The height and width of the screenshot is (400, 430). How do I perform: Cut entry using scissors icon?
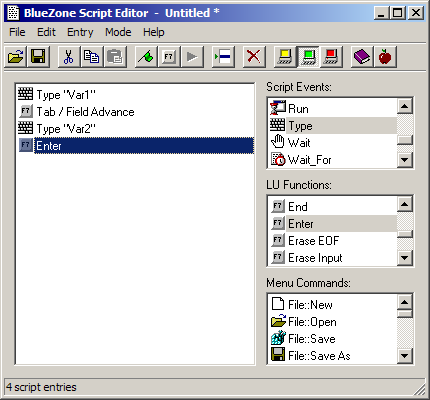point(69,57)
